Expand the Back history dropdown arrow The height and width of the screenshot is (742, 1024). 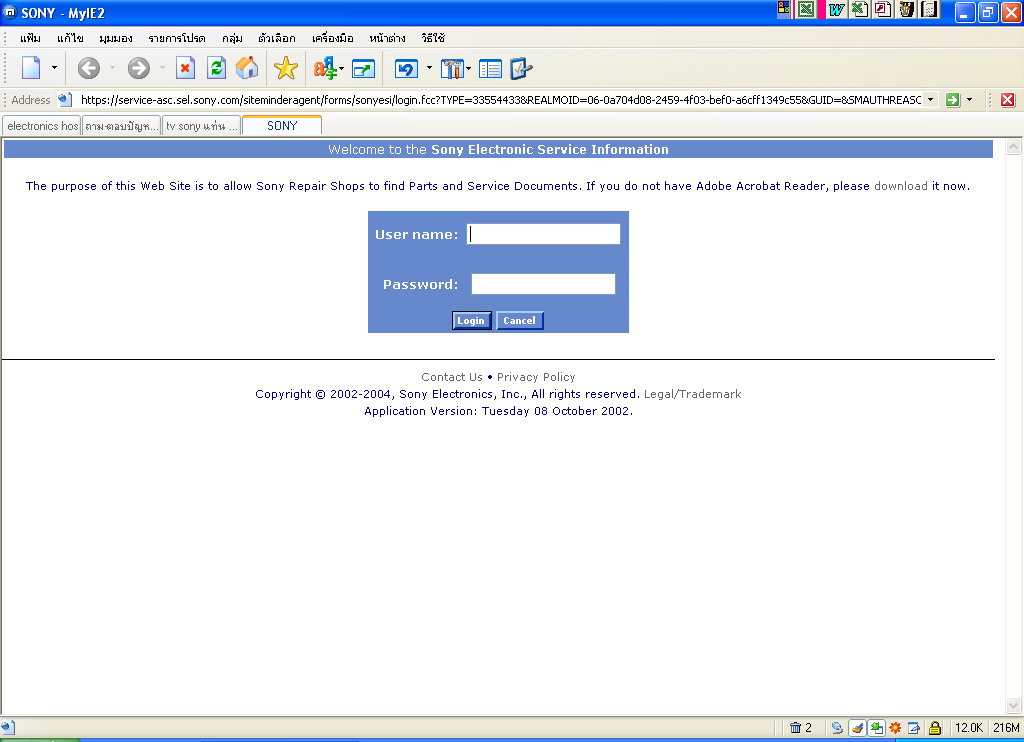pos(112,68)
